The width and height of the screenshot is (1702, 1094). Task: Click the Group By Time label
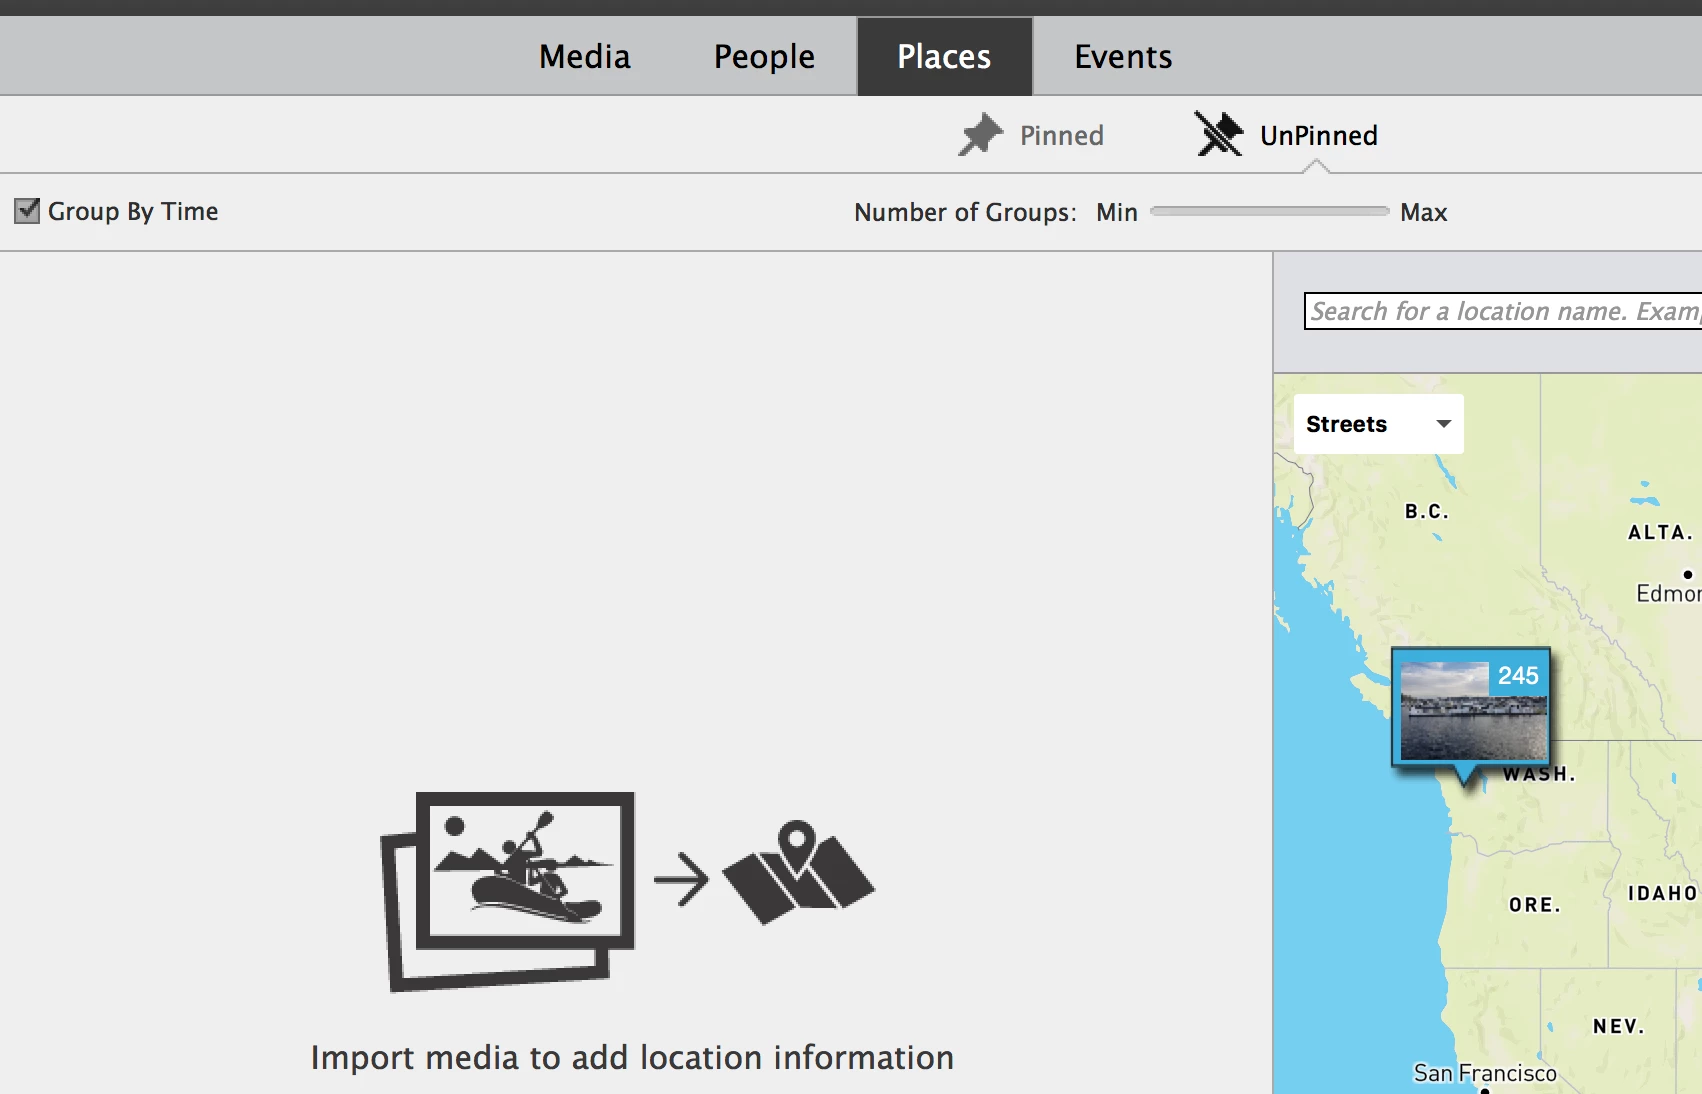133,211
